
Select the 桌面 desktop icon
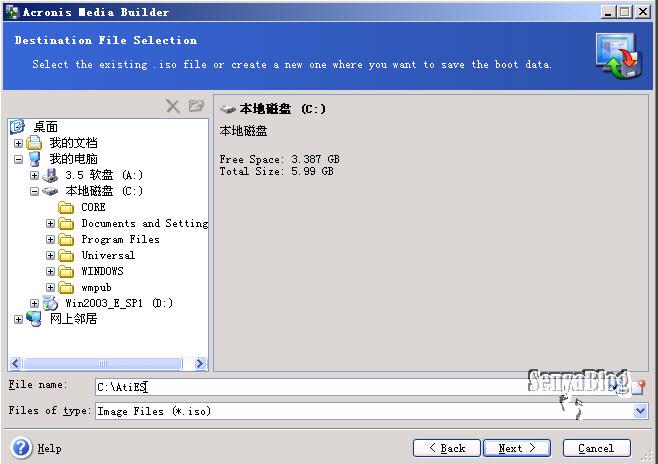click(x=18, y=126)
